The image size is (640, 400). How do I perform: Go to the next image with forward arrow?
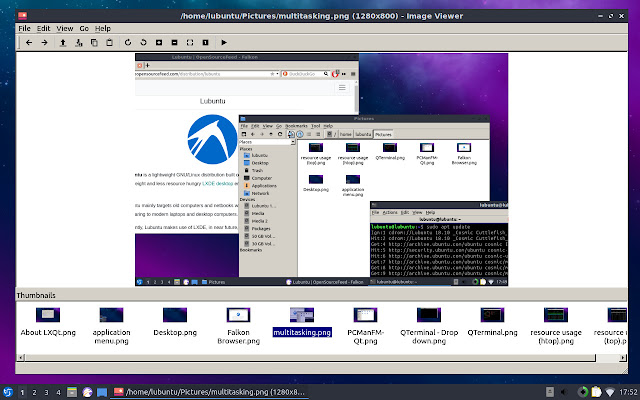pyautogui.click(x=44, y=42)
